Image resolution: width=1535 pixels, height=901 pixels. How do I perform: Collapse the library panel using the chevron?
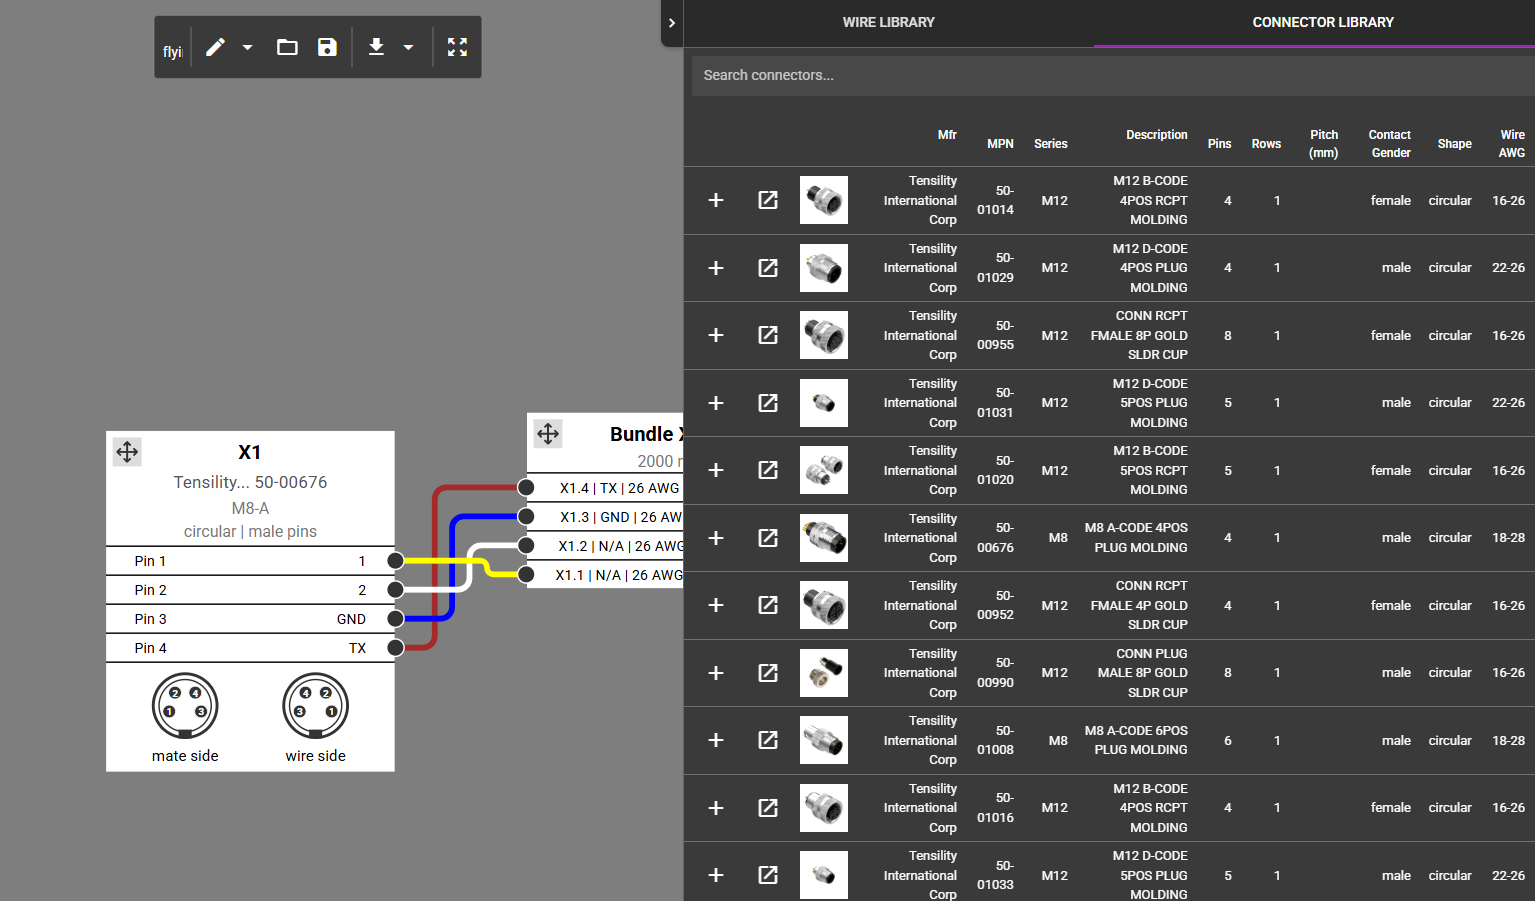click(671, 23)
